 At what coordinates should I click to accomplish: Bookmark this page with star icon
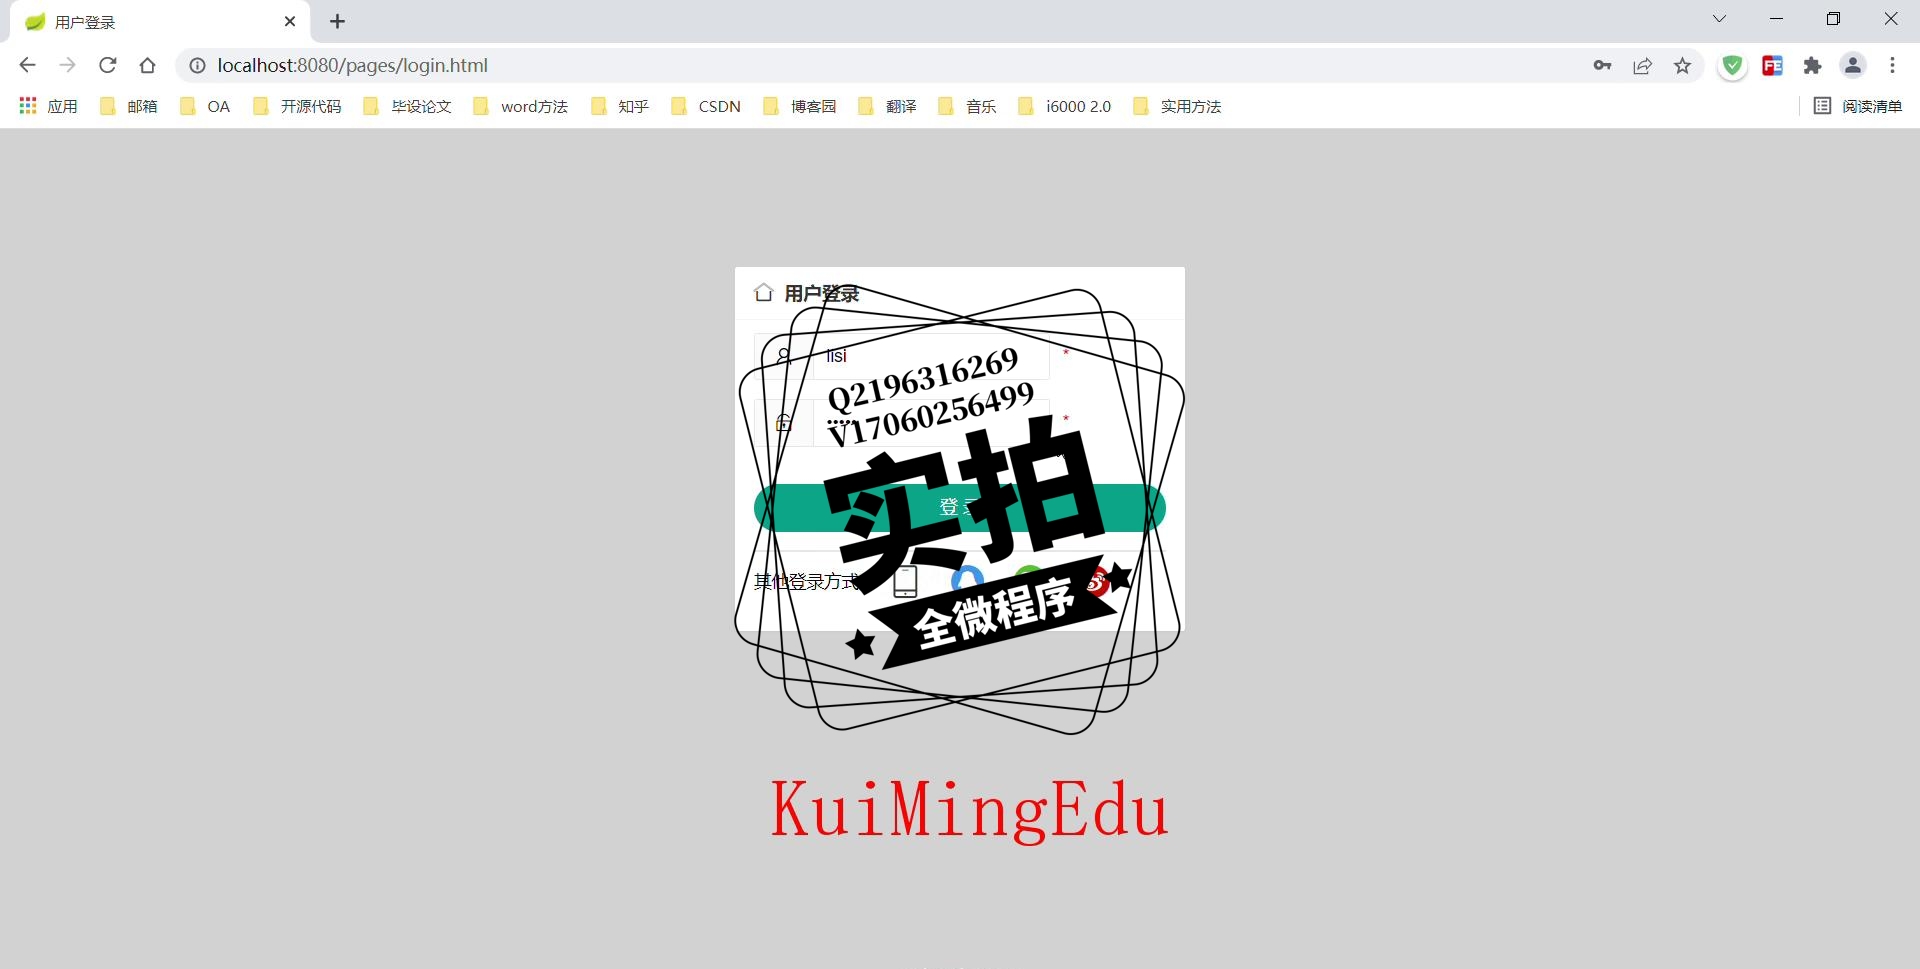(x=1682, y=65)
